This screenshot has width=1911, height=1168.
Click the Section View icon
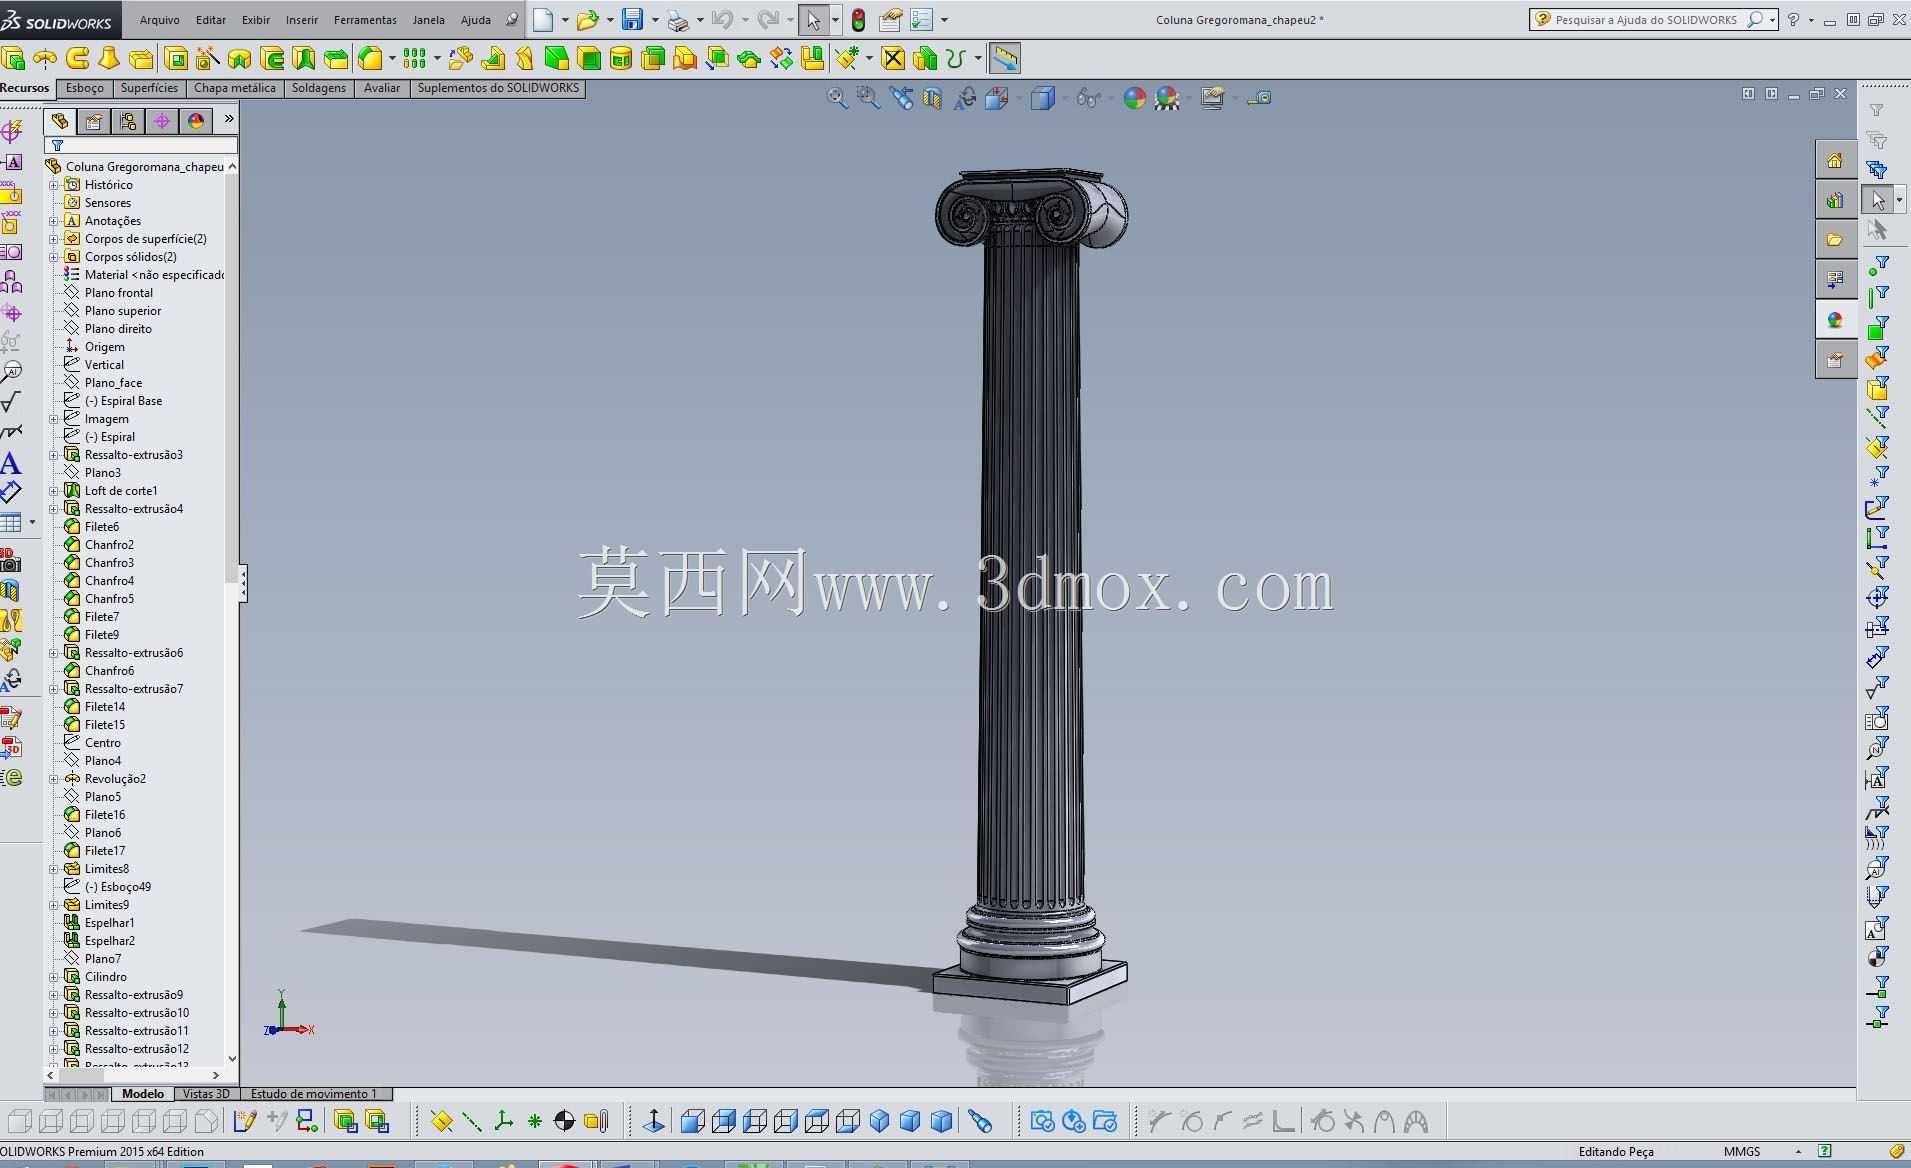coord(932,98)
